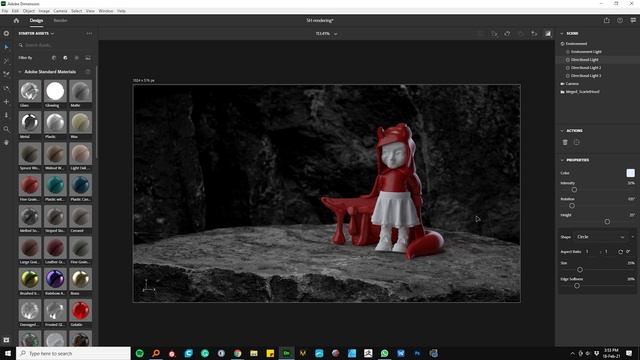
Task: Choose the Sampler eyedropper tool
Action: tap(6, 74)
